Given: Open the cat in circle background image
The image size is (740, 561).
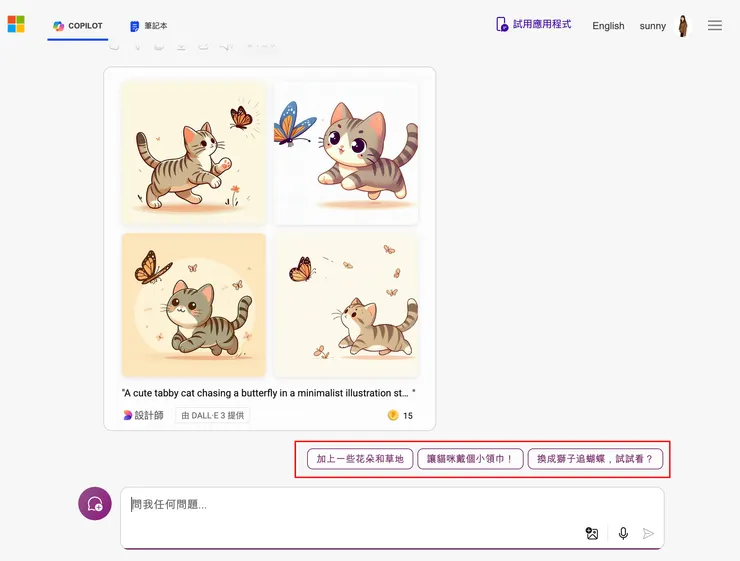Looking at the screenshot, I should (x=193, y=305).
